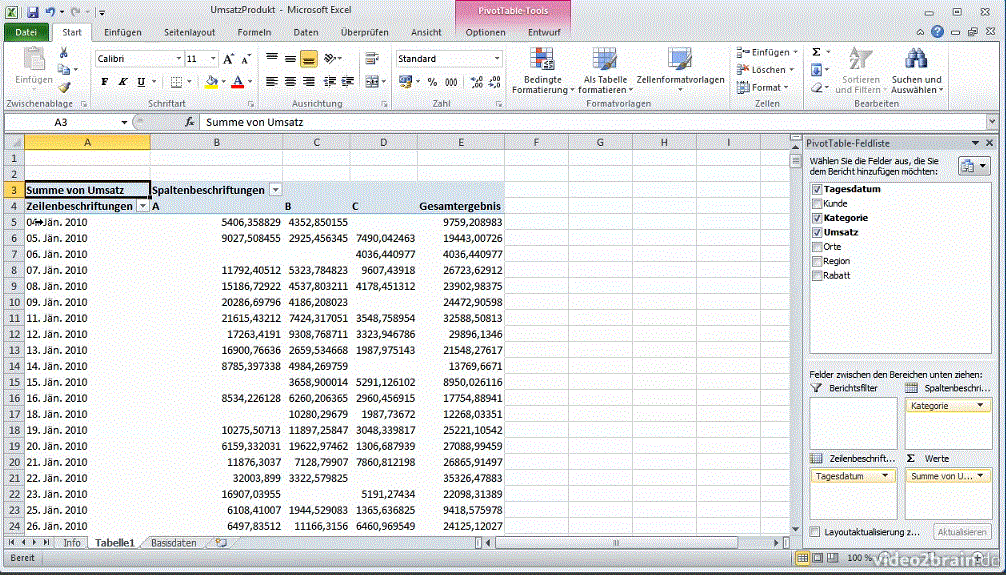Open Spaltenbeschriftungen filter dropdown
Screen dimensions: 1006x575
pos(275,190)
